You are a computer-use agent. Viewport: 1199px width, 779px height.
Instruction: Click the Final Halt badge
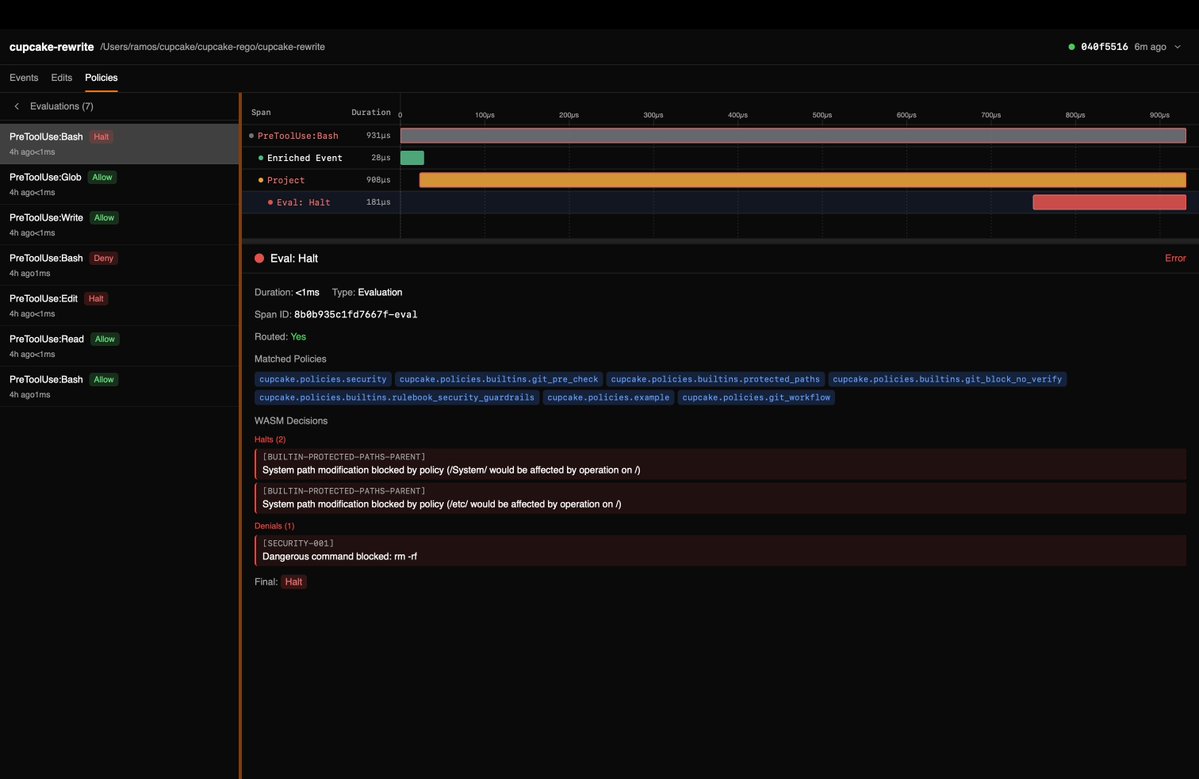tap(294, 583)
